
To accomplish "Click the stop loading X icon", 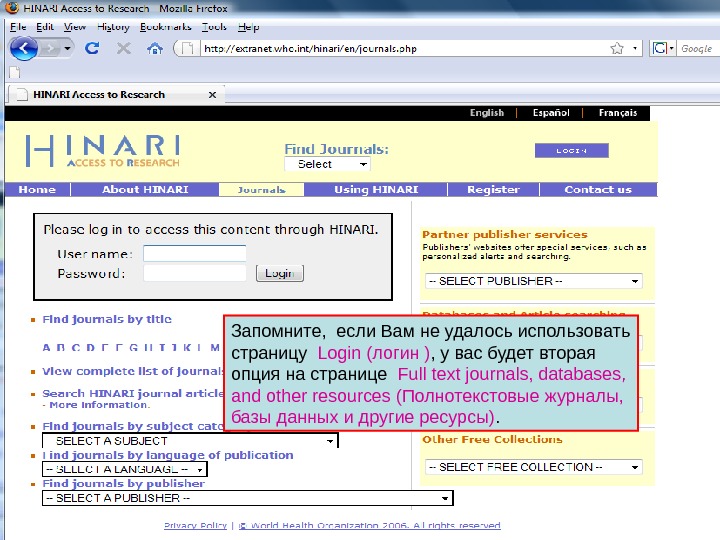I will point(124,48).
